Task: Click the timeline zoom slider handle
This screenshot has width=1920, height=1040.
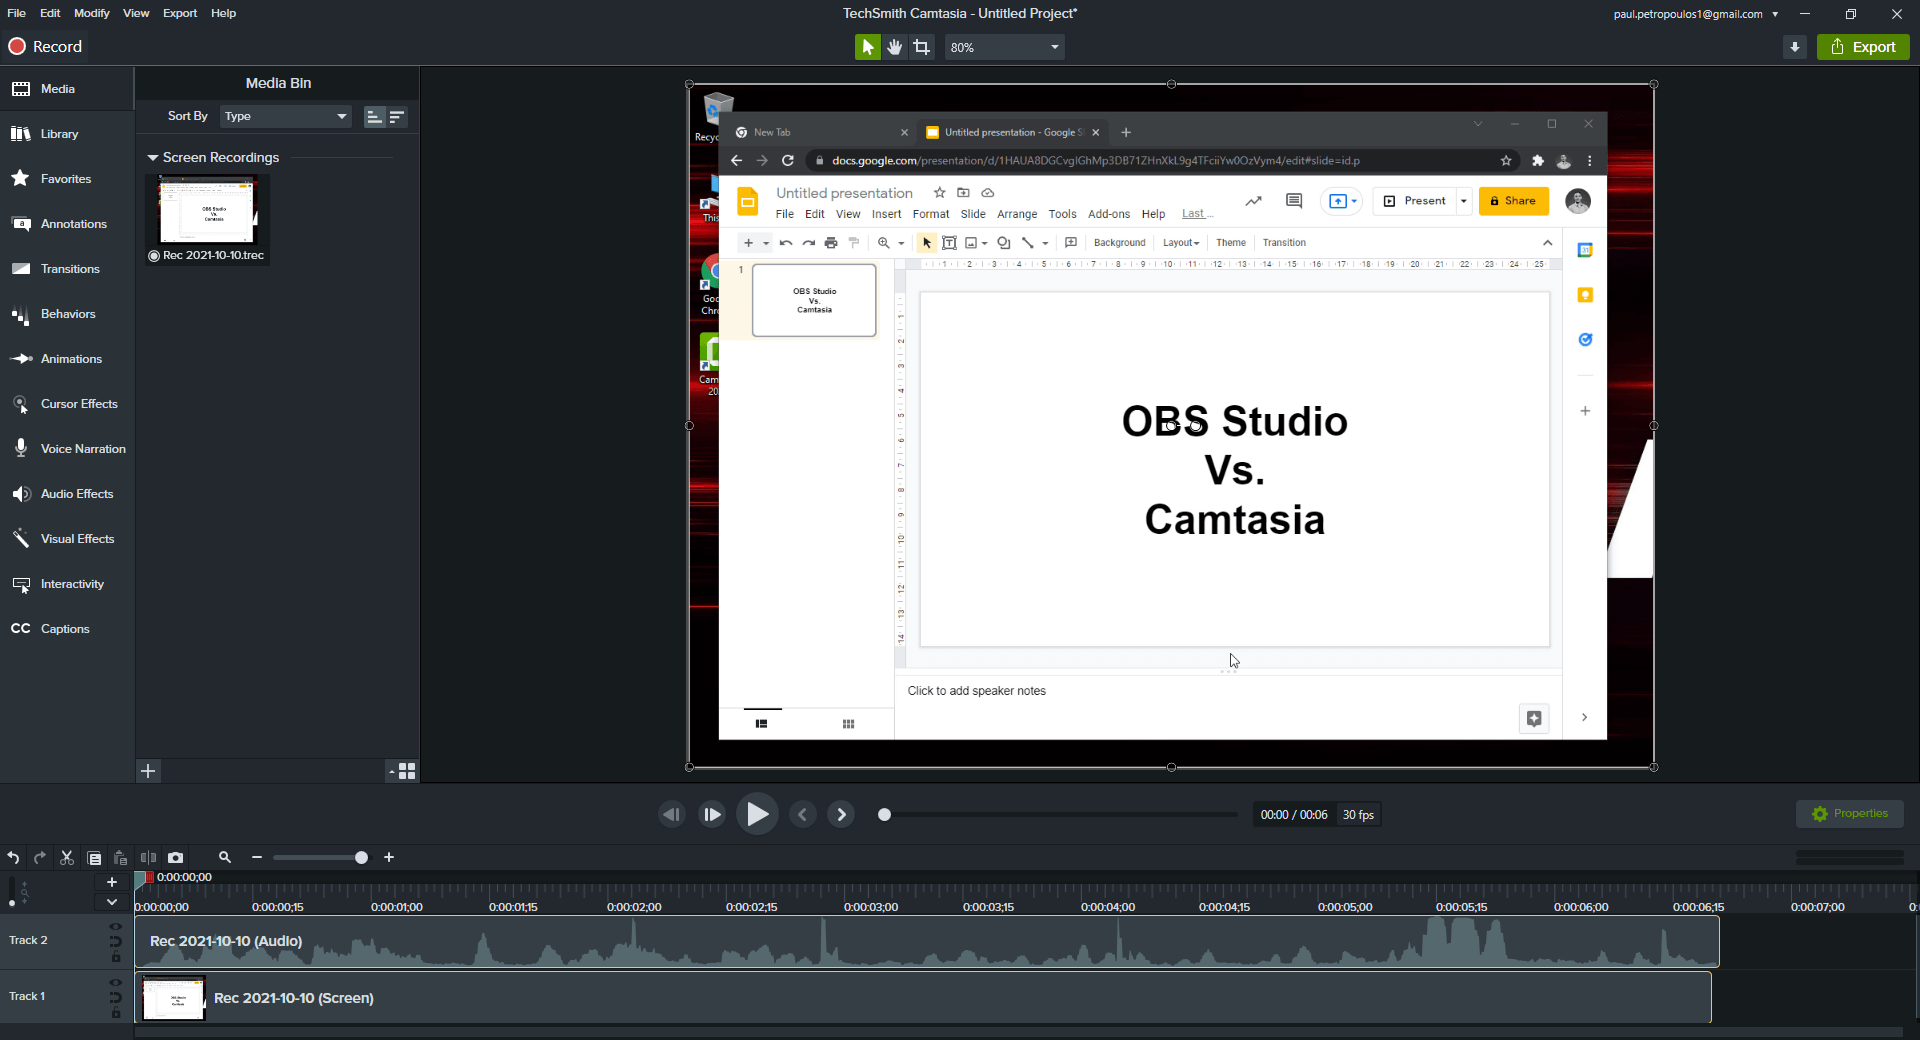Action: click(361, 858)
